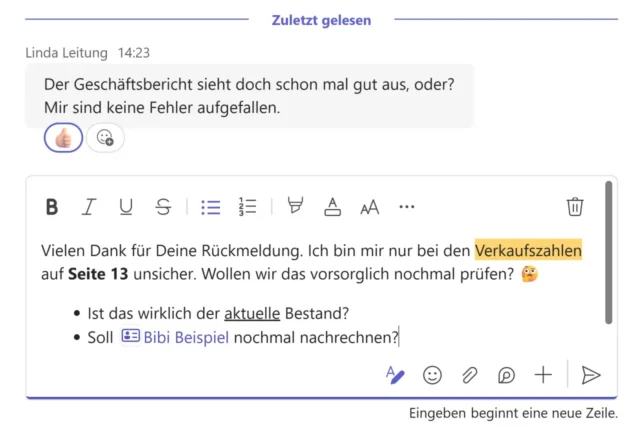Click Linda's message about Geschäftsbericht
The width and height of the screenshot is (640, 432).
tap(249, 96)
